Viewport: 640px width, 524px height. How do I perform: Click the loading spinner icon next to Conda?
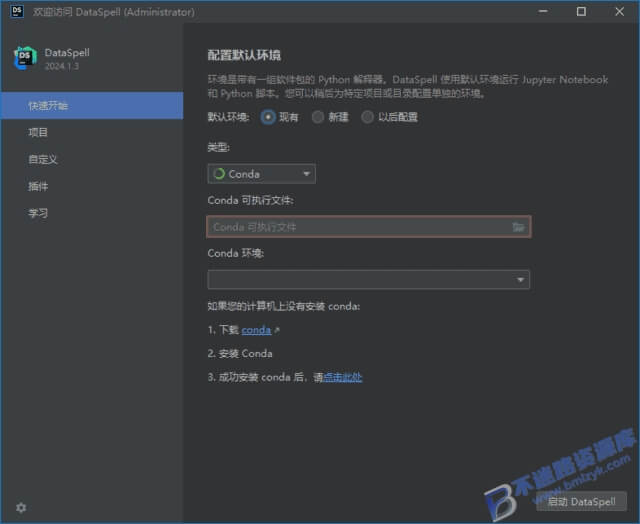pos(219,174)
